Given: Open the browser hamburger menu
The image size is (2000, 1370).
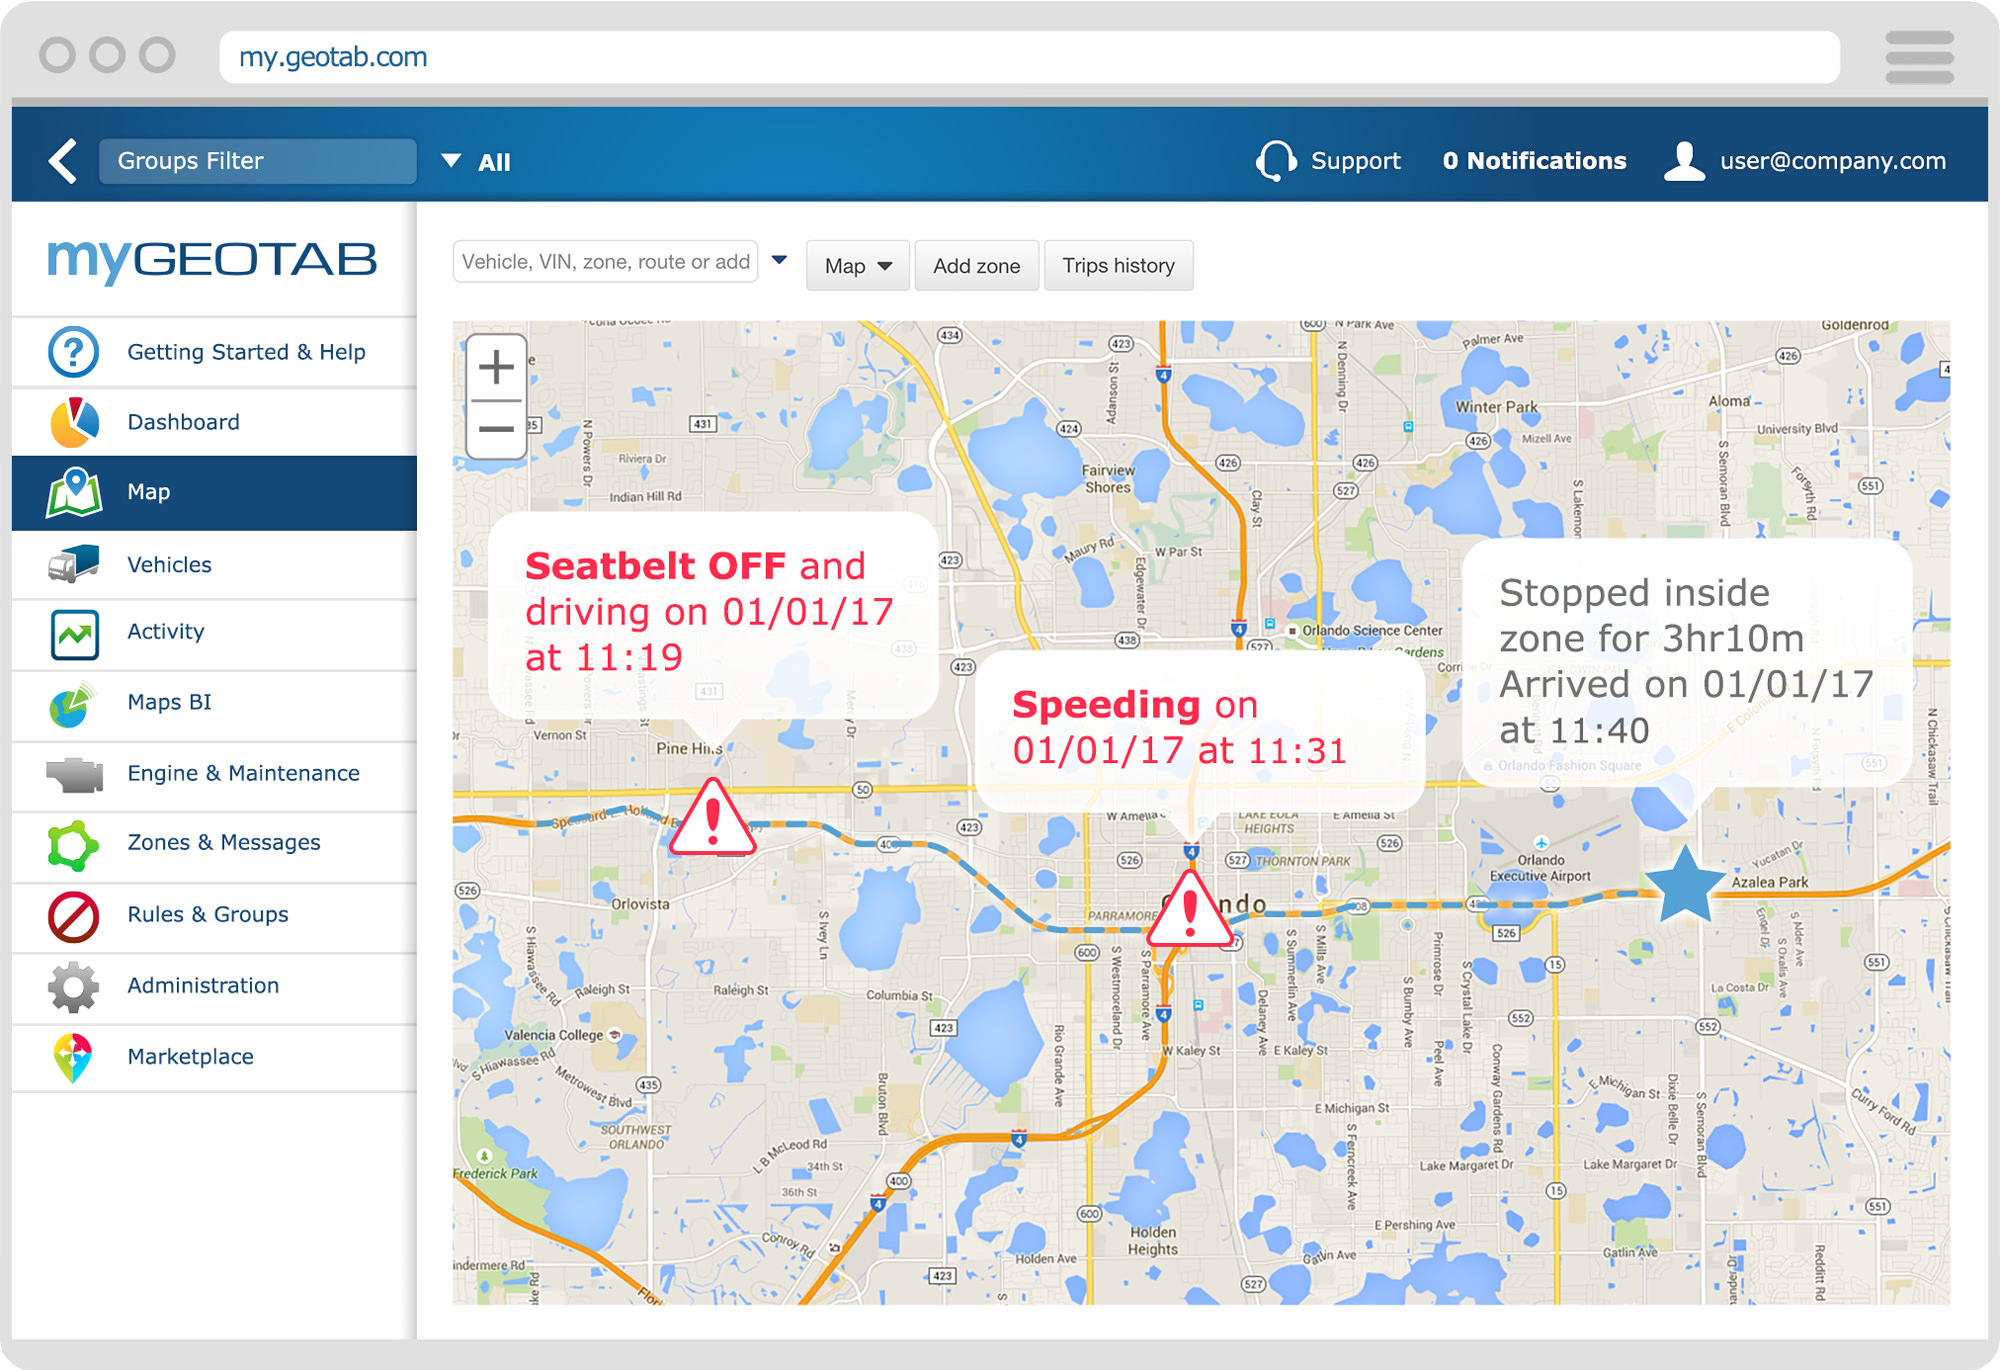Looking at the screenshot, I should [1919, 57].
